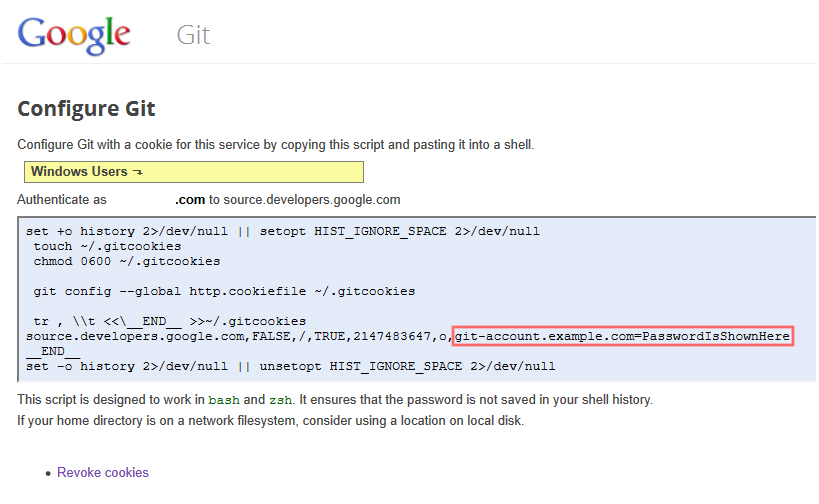Click the standalone __END__ script line
The image size is (819, 504).
pos(53,351)
